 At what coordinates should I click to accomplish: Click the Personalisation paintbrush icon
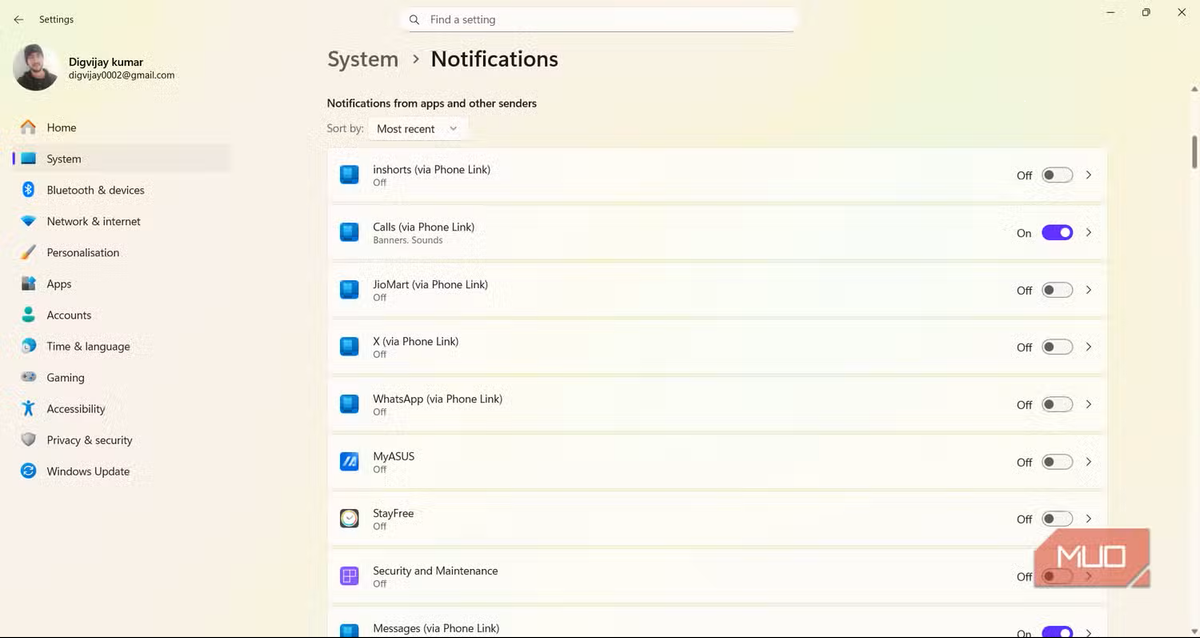(x=28, y=253)
